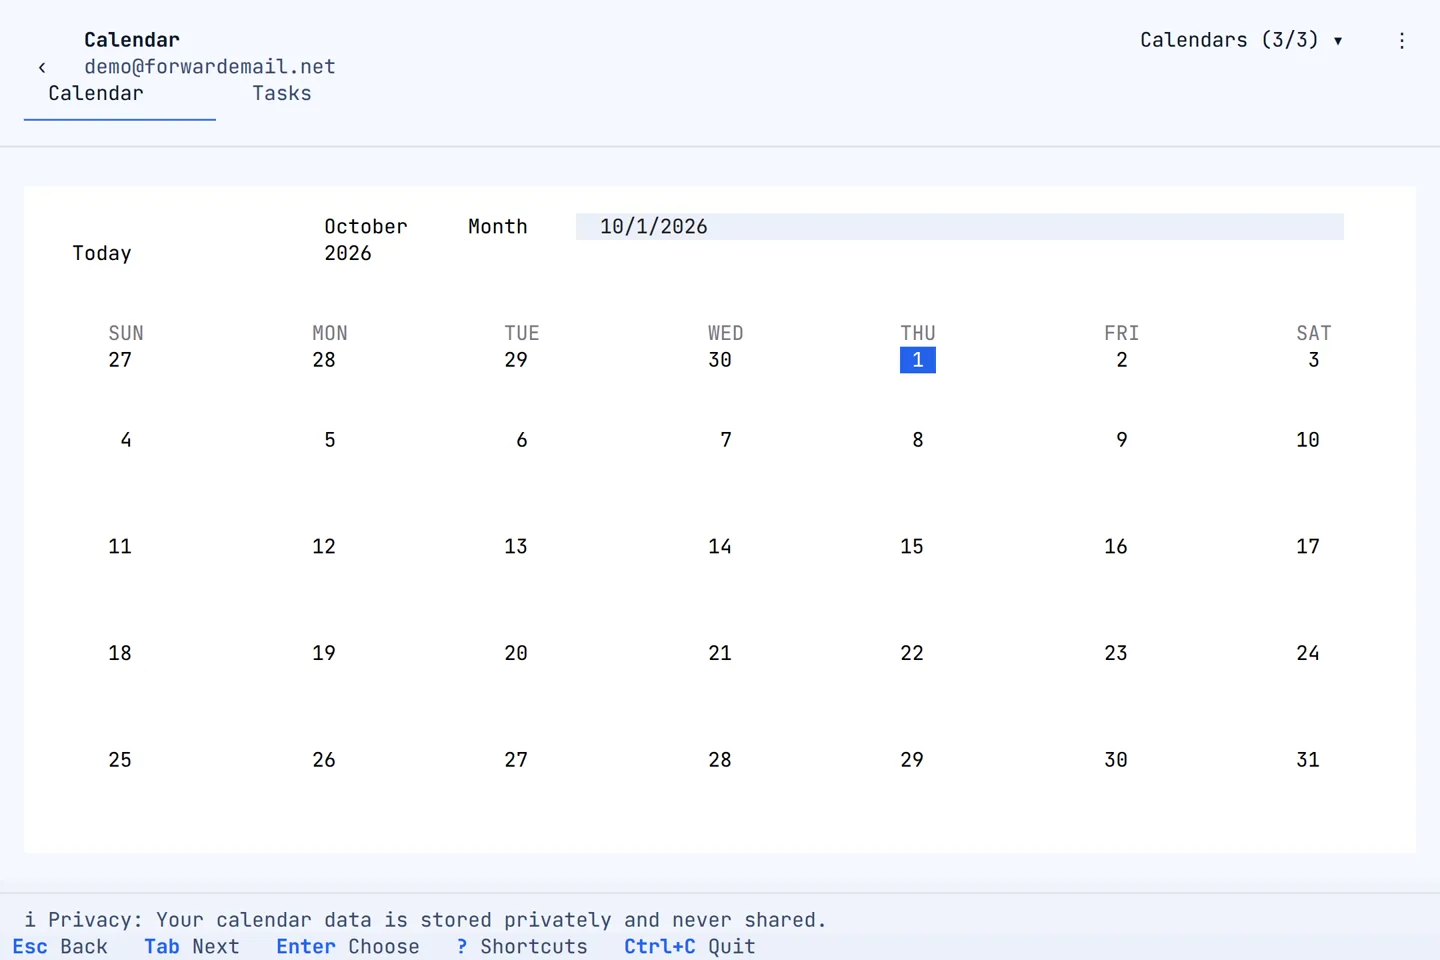The height and width of the screenshot is (960, 1440).
Task: Open the October 2026 month label
Action: (366, 240)
